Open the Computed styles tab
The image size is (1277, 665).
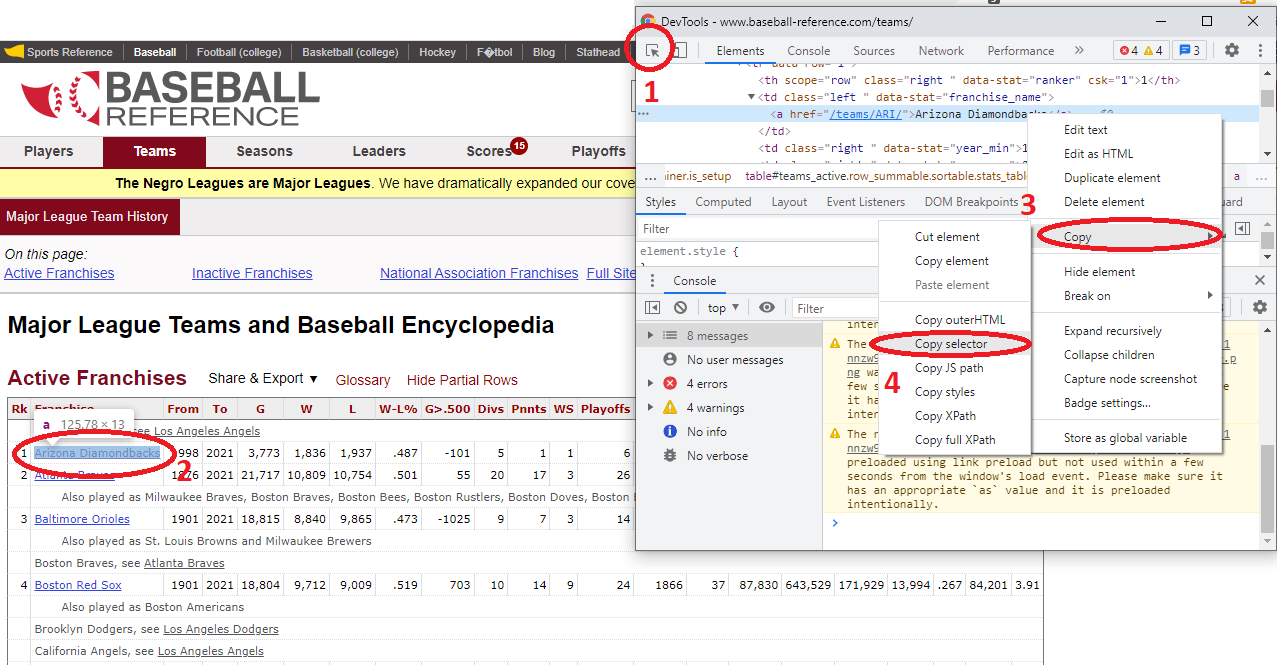[x=723, y=202]
